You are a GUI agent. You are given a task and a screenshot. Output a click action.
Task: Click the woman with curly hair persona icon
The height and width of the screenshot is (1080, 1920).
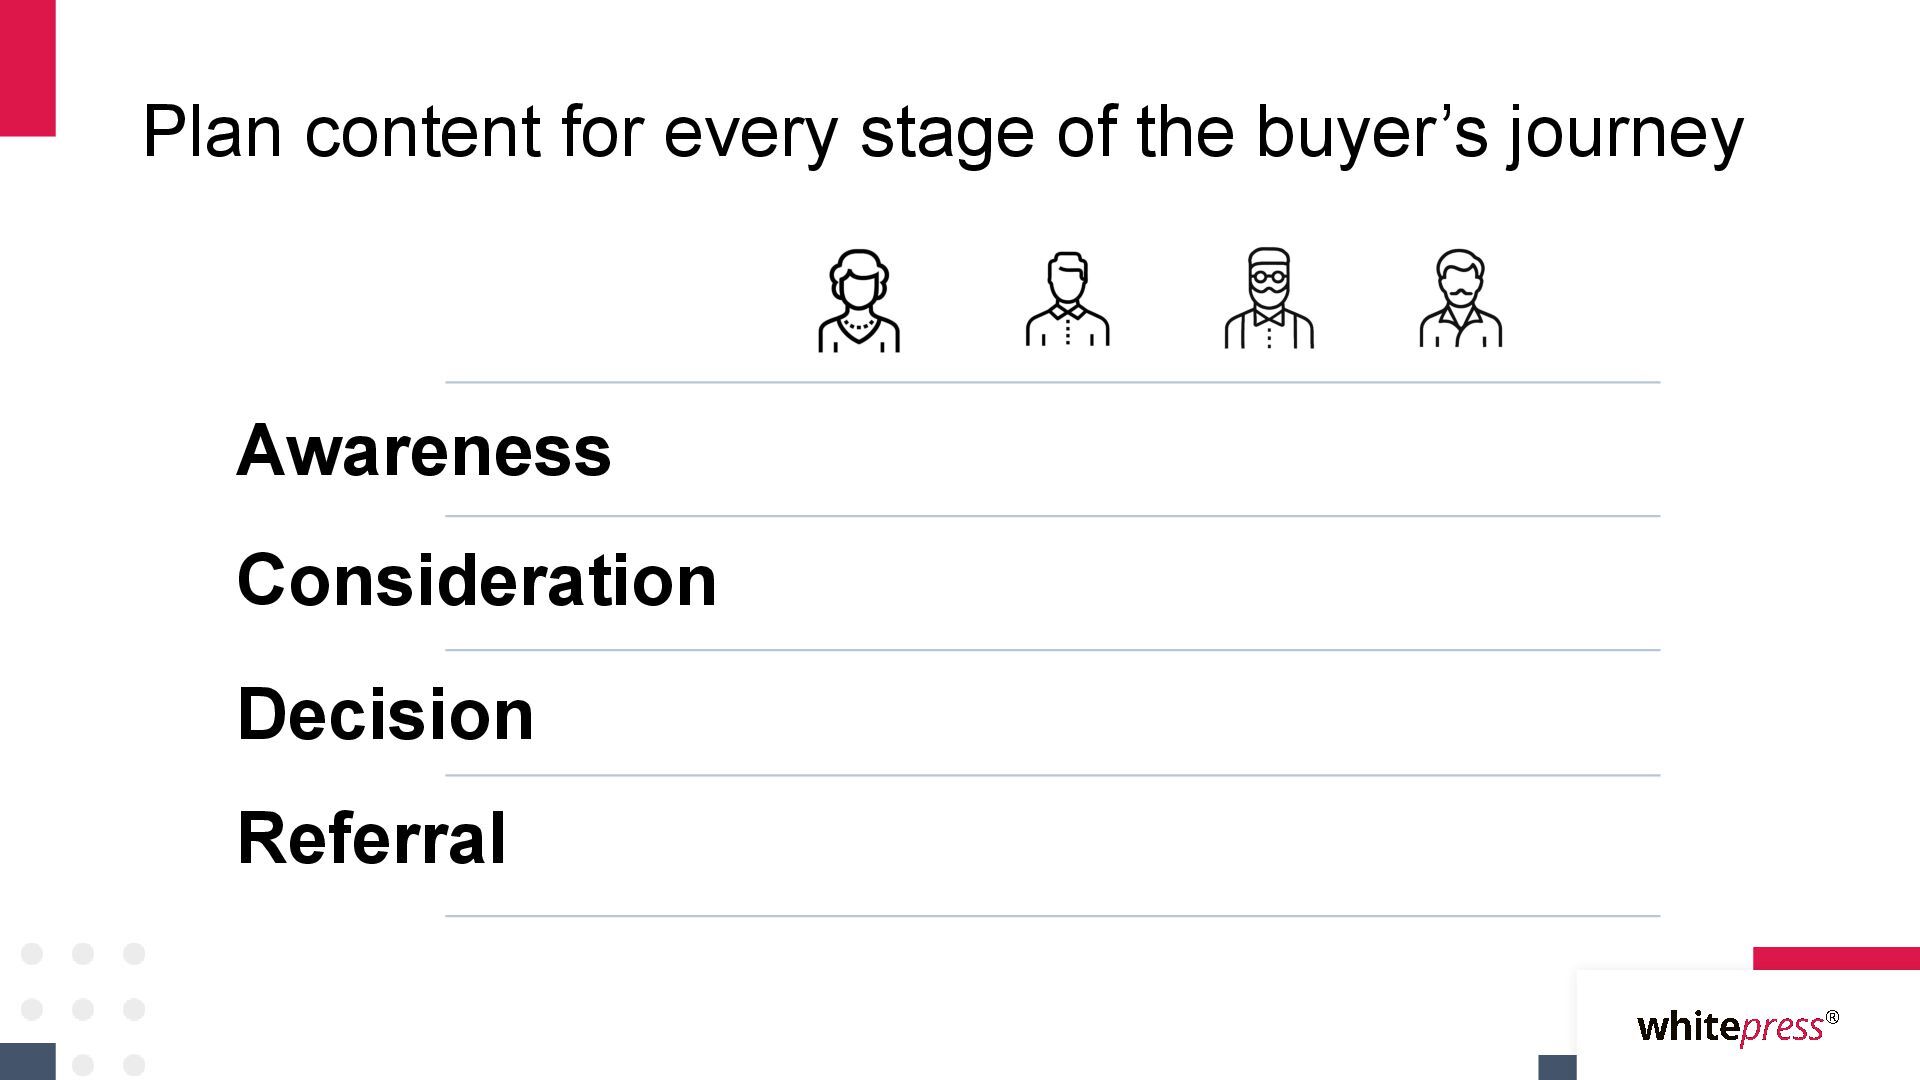(x=859, y=300)
